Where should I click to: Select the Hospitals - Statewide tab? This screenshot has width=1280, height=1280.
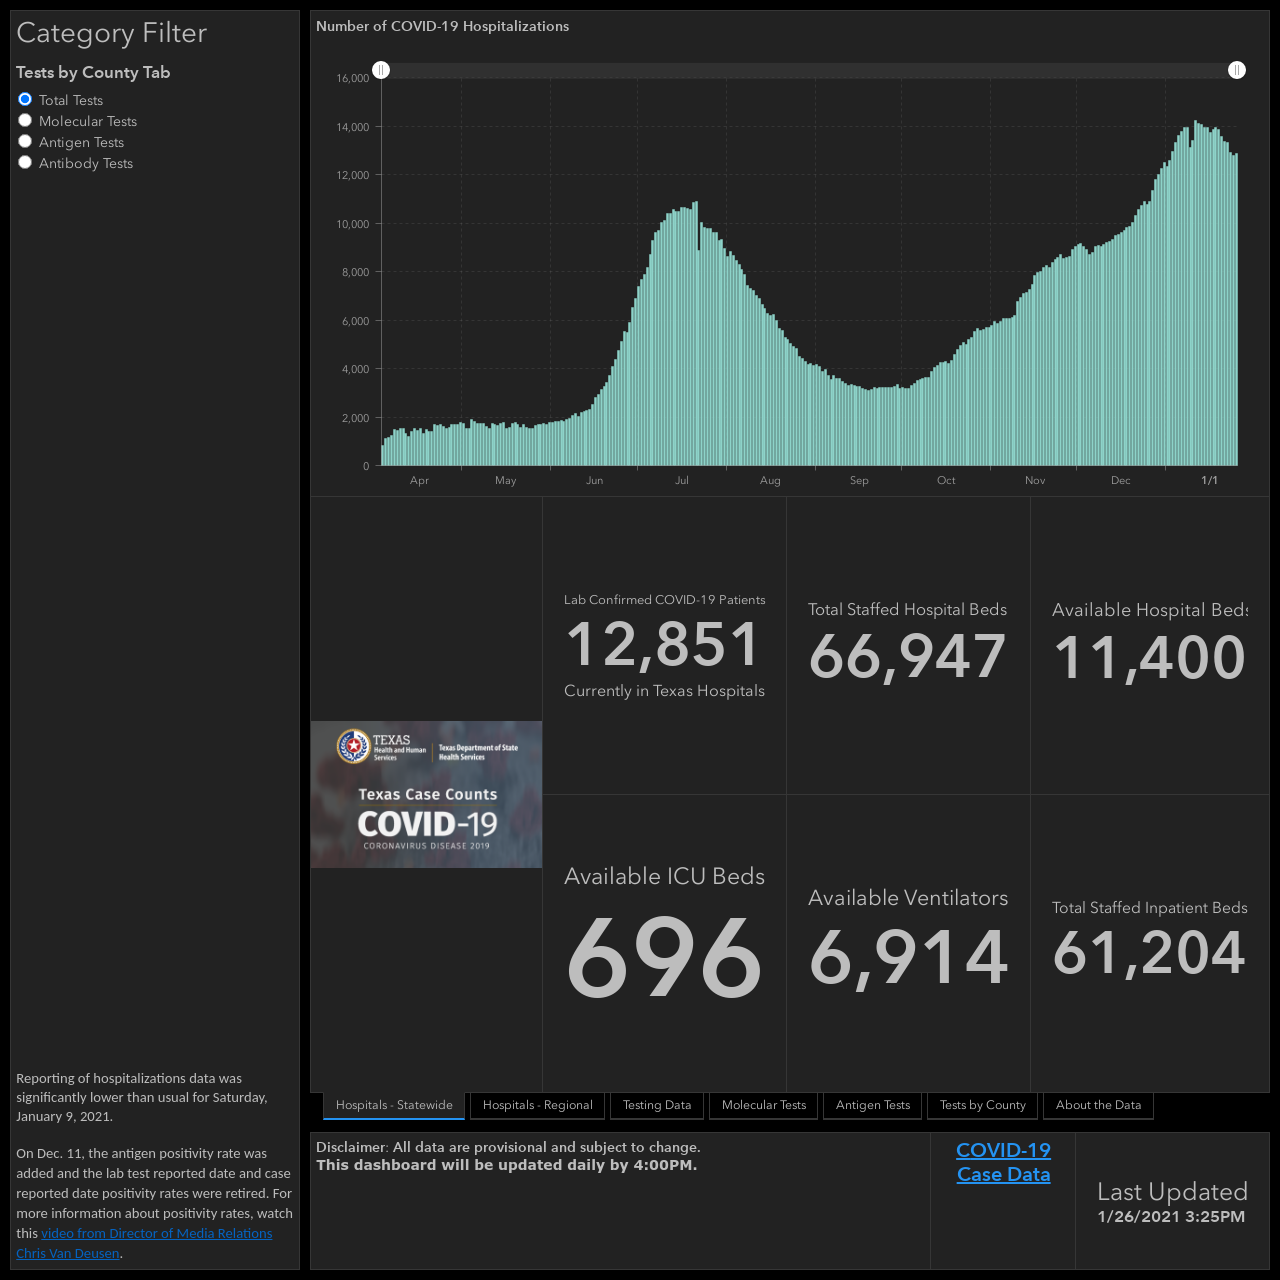394,1105
